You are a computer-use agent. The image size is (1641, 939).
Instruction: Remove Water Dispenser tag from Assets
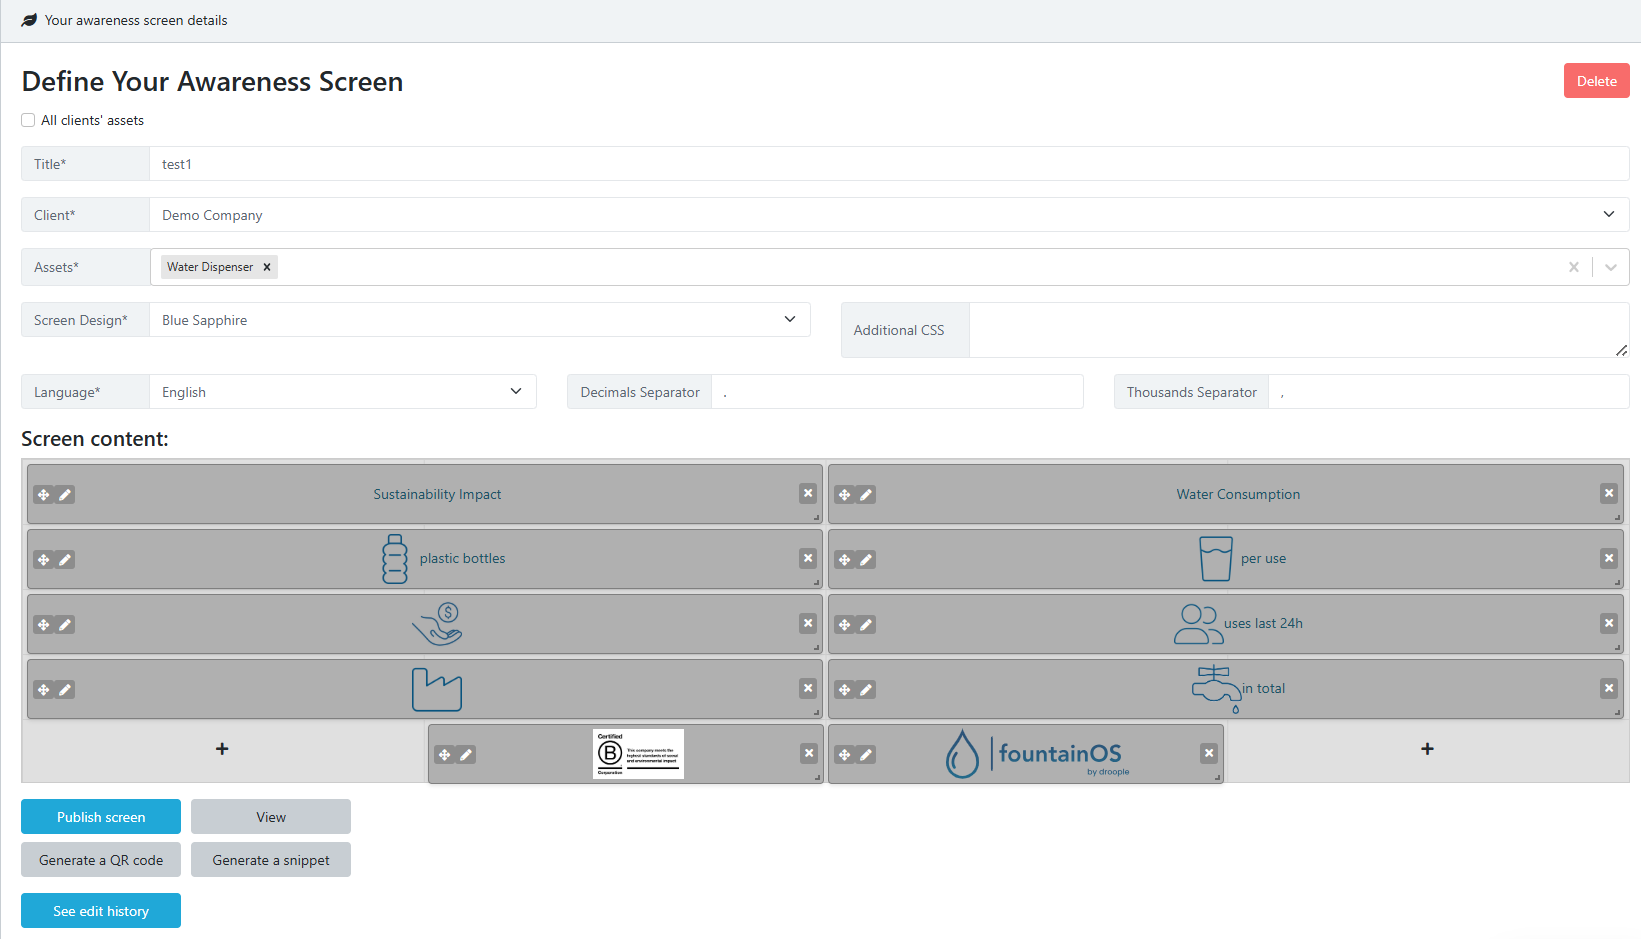coord(267,267)
